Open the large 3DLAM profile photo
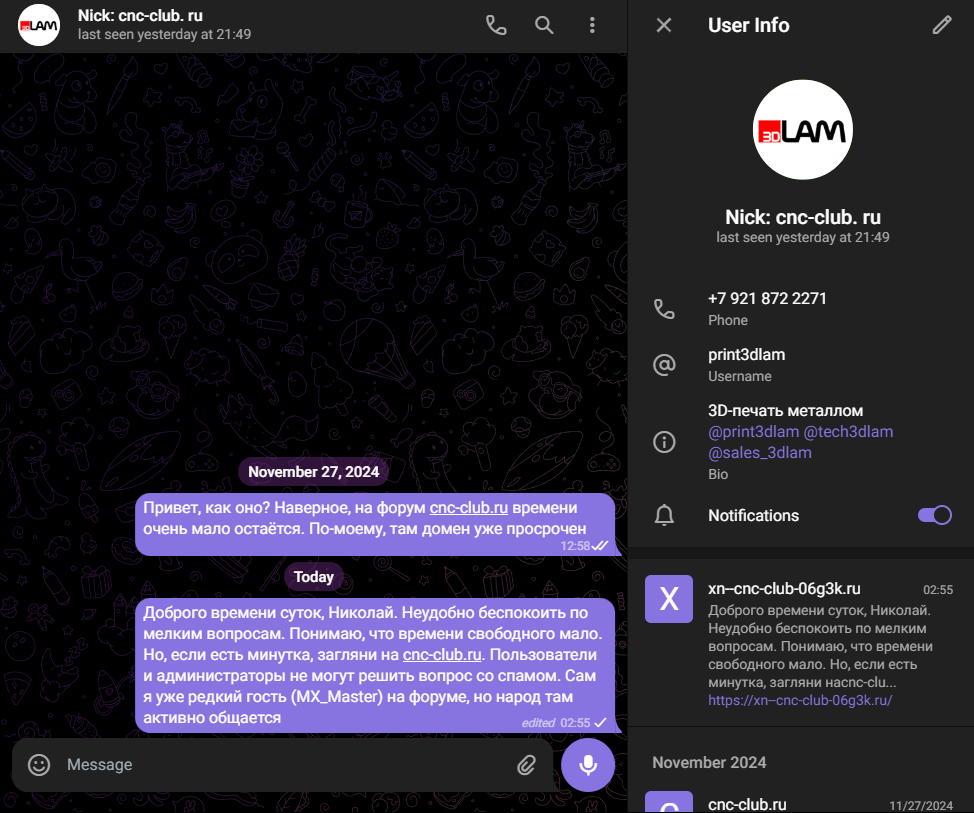974x813 pixels. click(803, 130)
